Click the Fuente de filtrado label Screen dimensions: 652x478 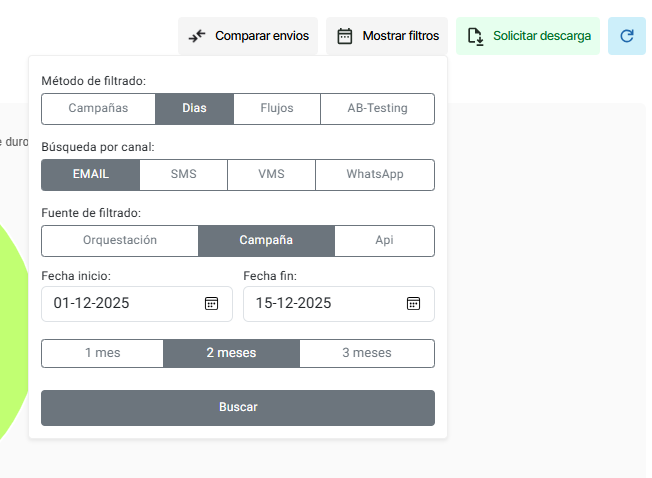pos(91,213)
